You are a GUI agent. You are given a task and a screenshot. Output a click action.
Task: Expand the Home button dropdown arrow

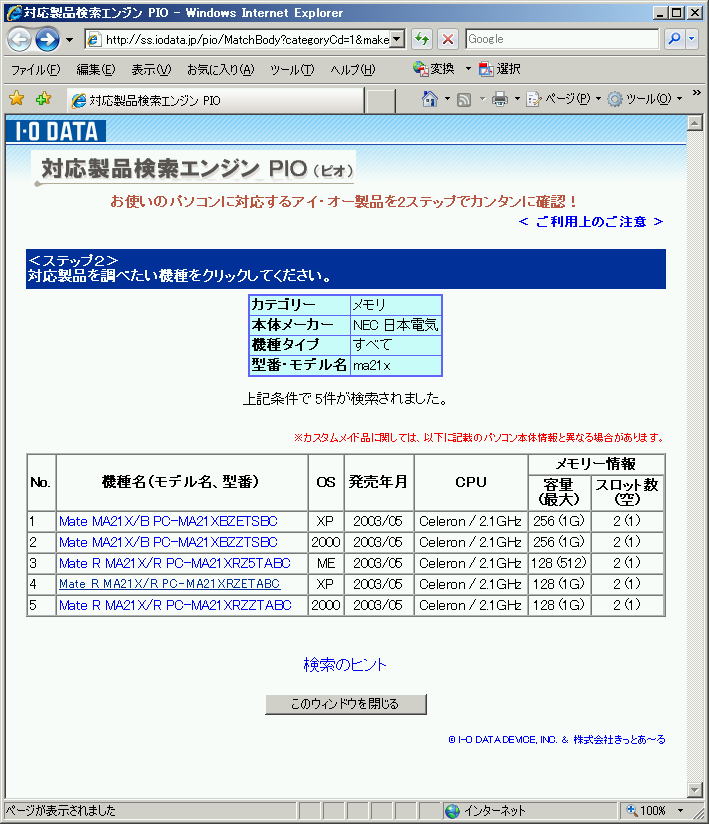pyautogui.click(x=447, y=99)
